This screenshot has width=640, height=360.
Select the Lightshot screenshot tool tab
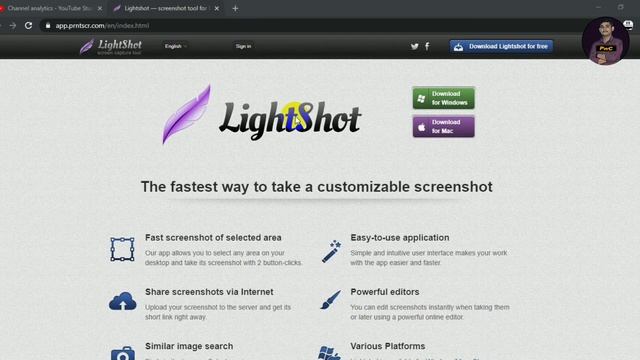166,8
